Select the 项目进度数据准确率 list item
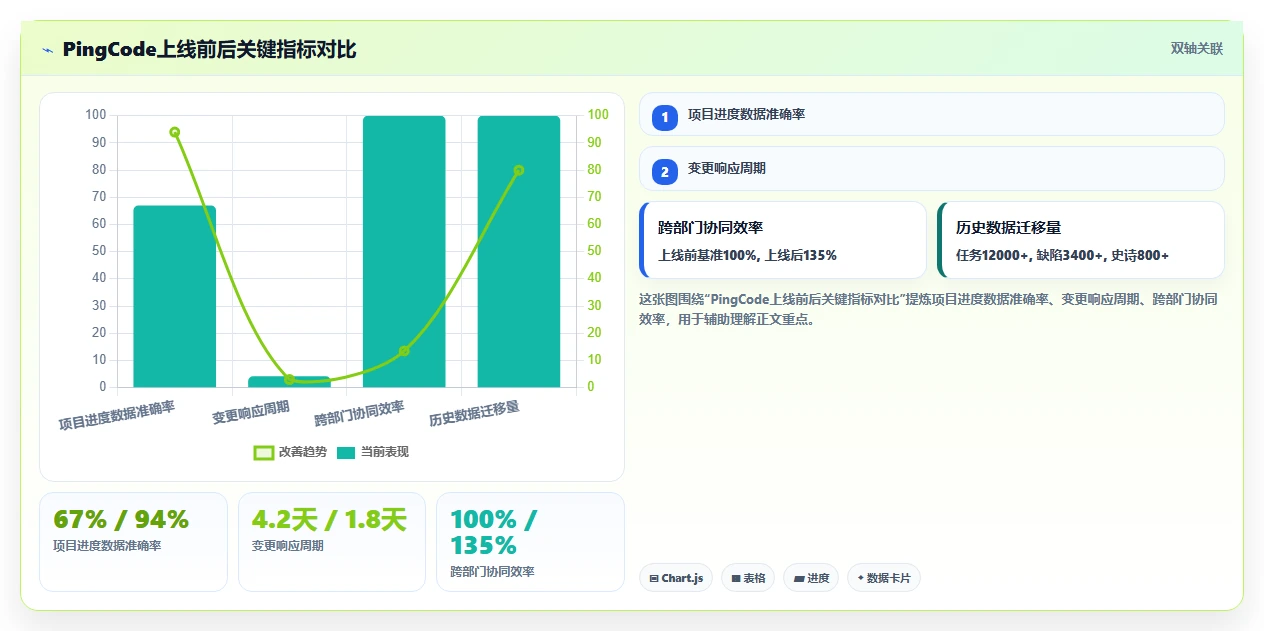Screen dimensions: 1264x631 click(931, 114)
